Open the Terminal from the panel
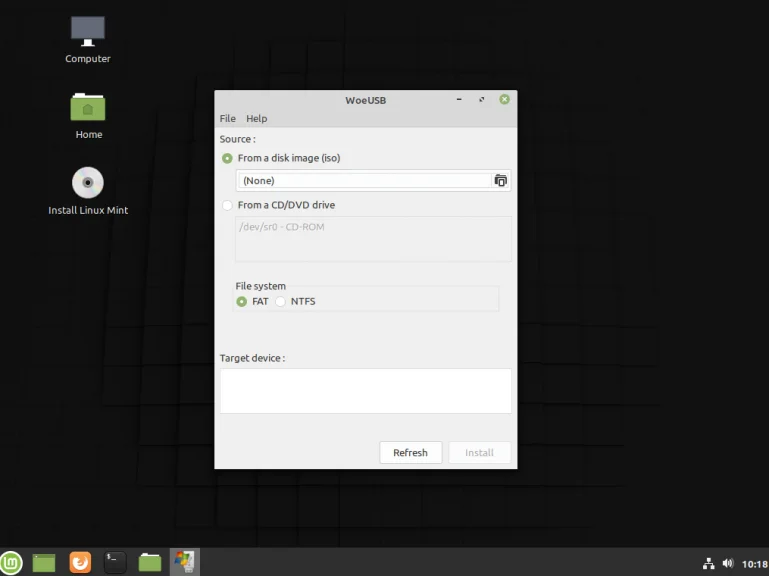 [x=115, y=563]
